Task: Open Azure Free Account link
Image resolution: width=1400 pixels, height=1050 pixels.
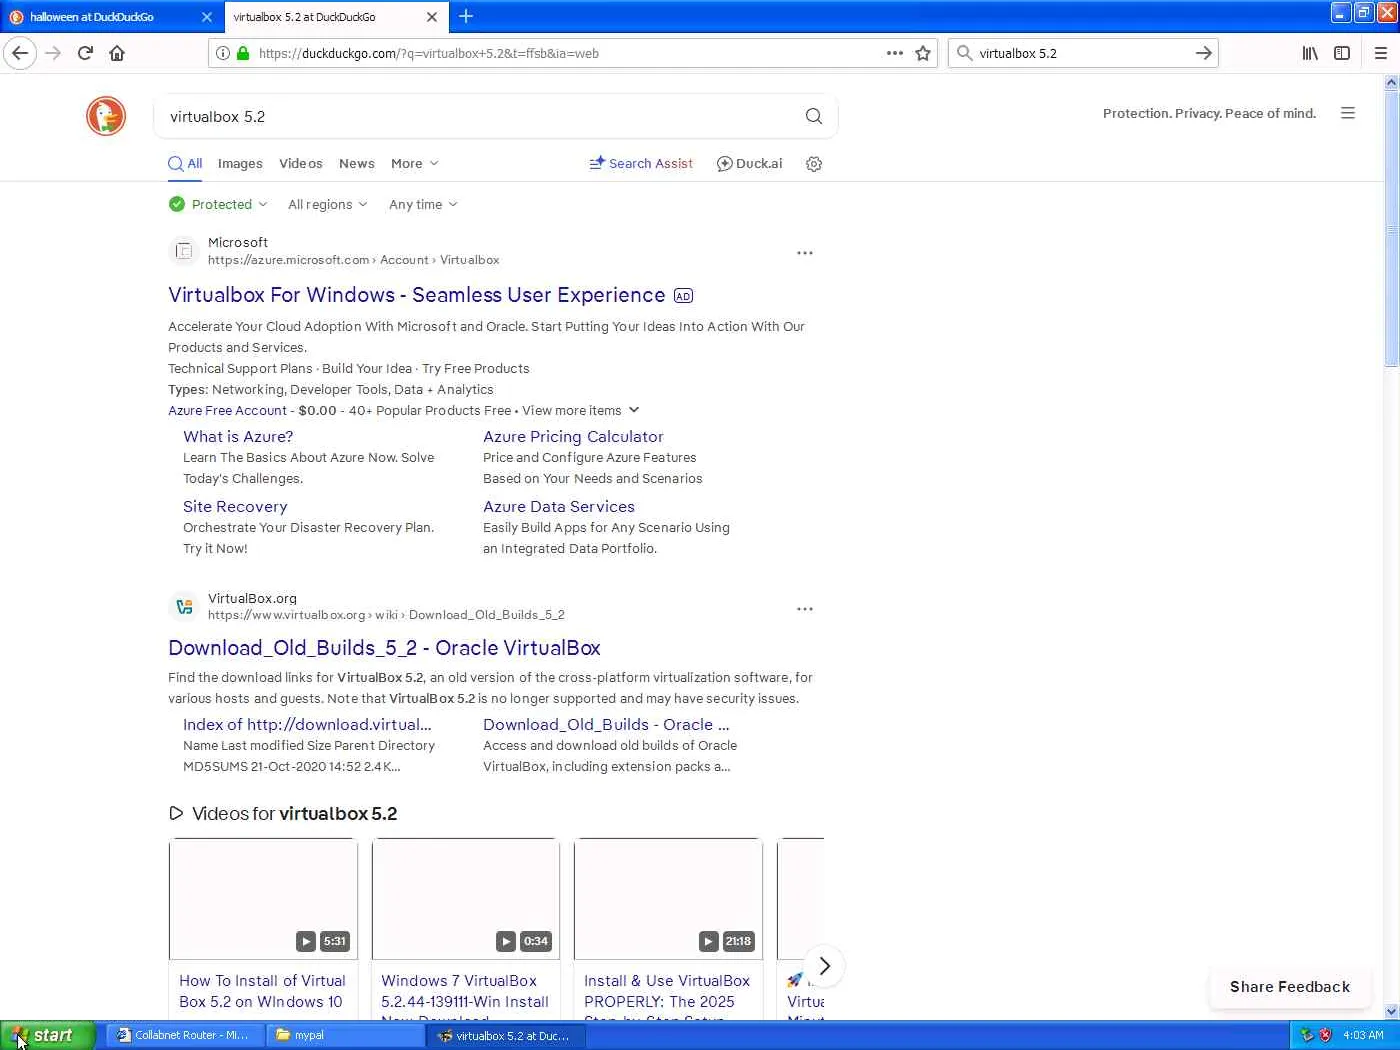Action: tap(227, 411)
